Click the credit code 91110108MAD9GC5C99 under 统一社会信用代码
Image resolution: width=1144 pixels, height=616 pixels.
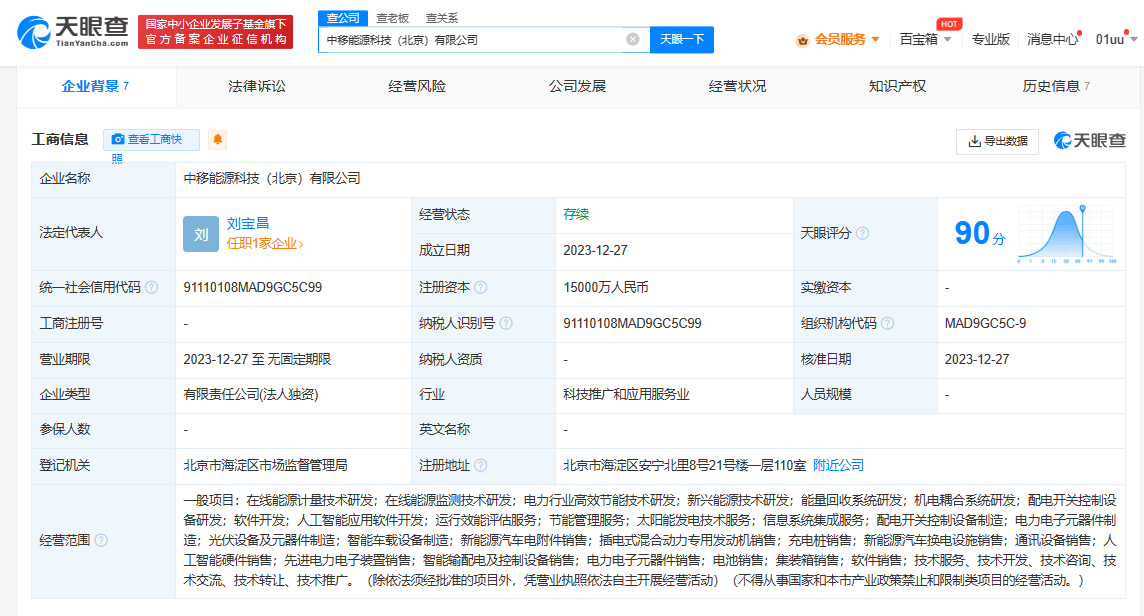point(252,288)
